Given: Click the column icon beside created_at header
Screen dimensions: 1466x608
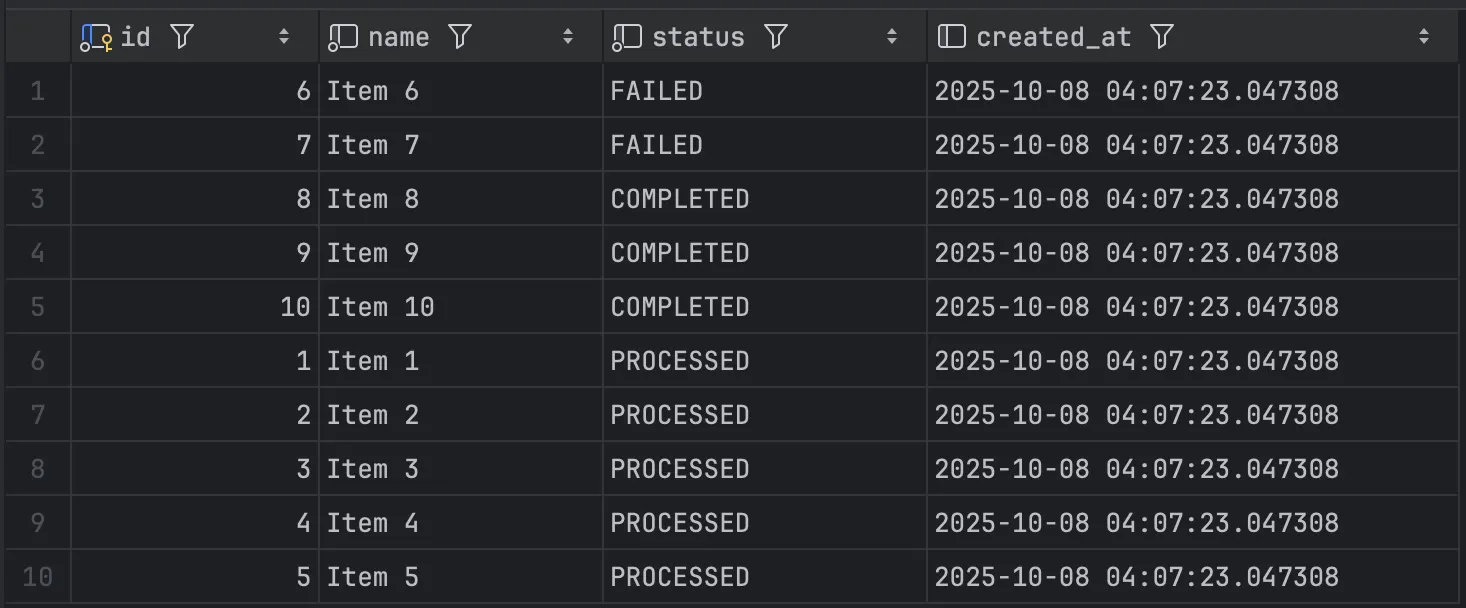Looking at the screenshot, I should [x=951, y=37].
